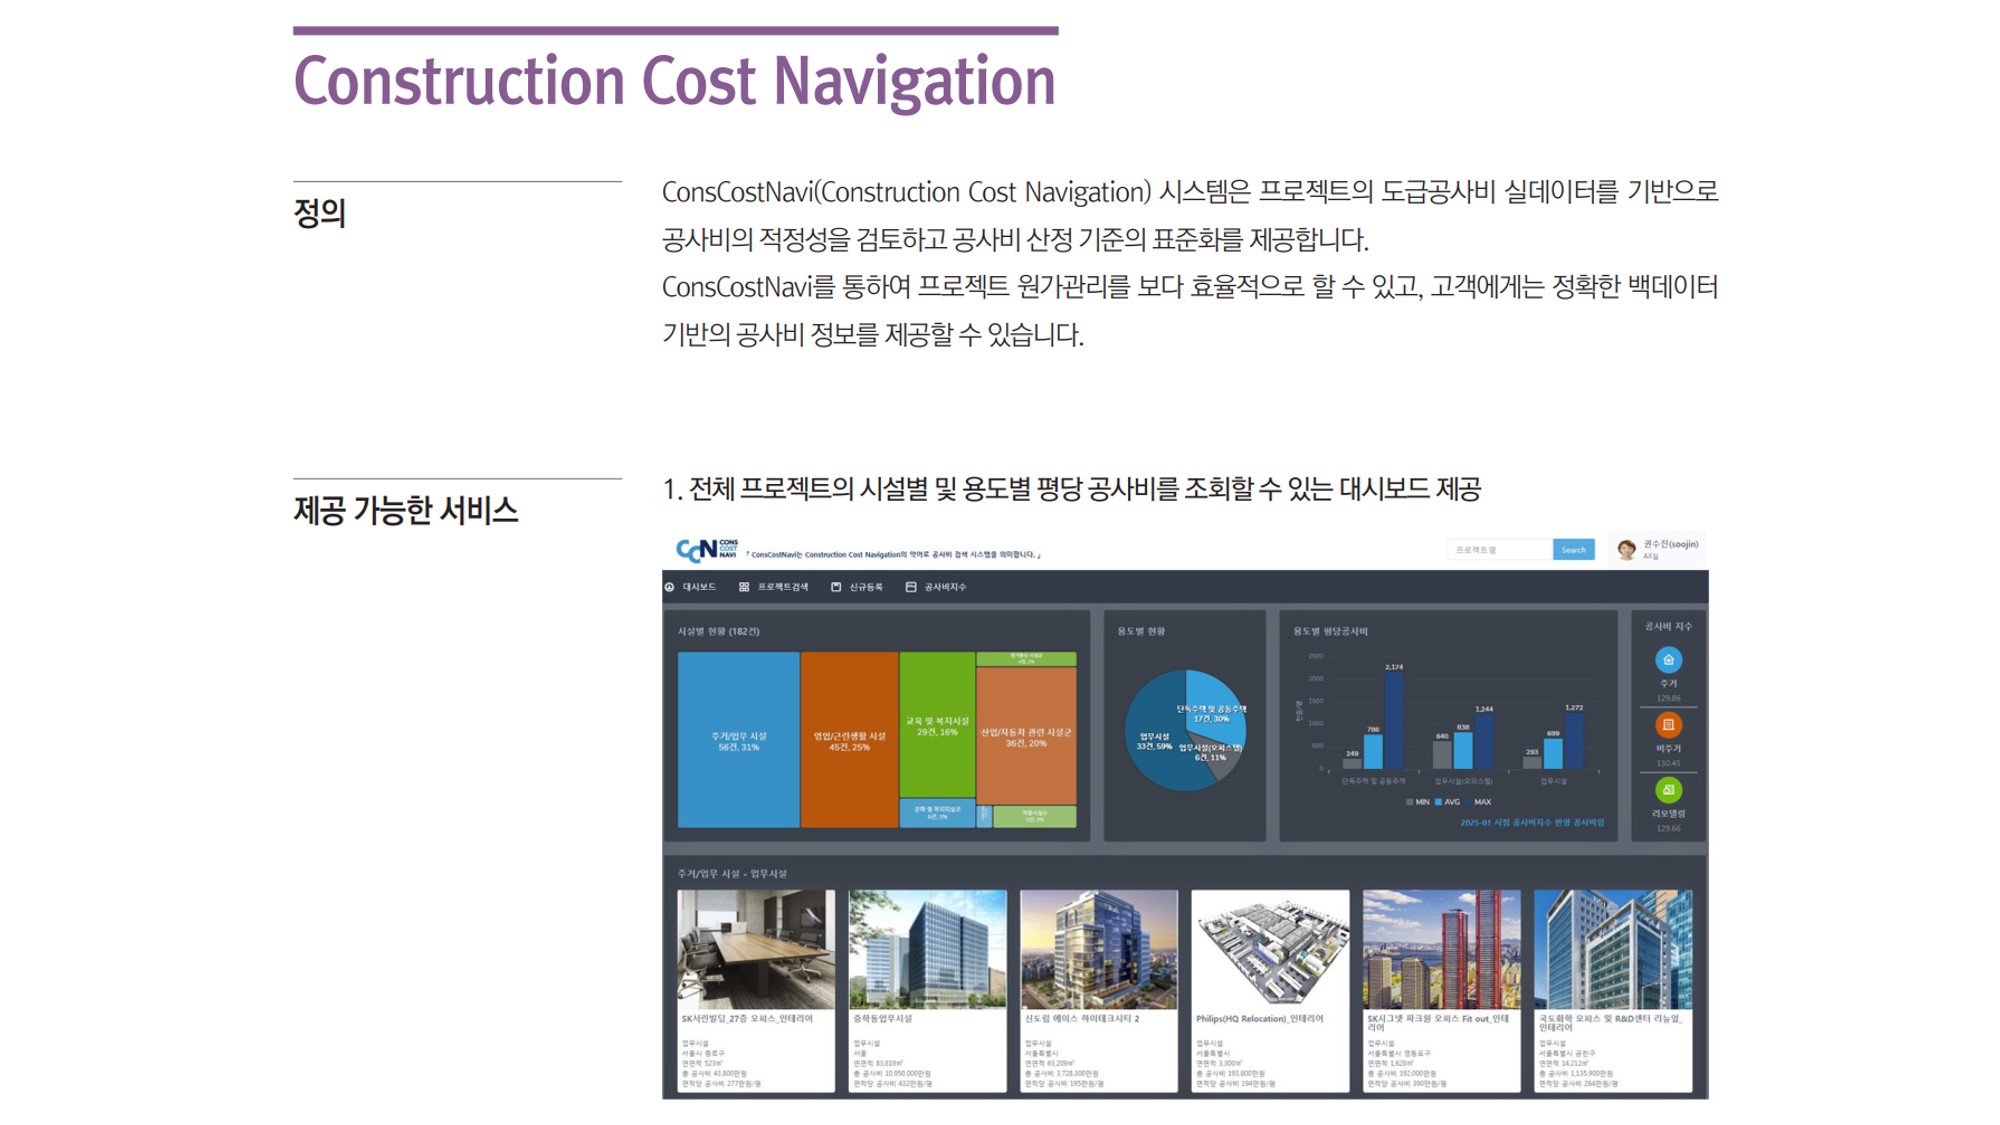Viewport: 2000px width, 1125px height.
Task: Click the 2025-01 시점 공사비지수 link text
Action: tap(1532, 823)
